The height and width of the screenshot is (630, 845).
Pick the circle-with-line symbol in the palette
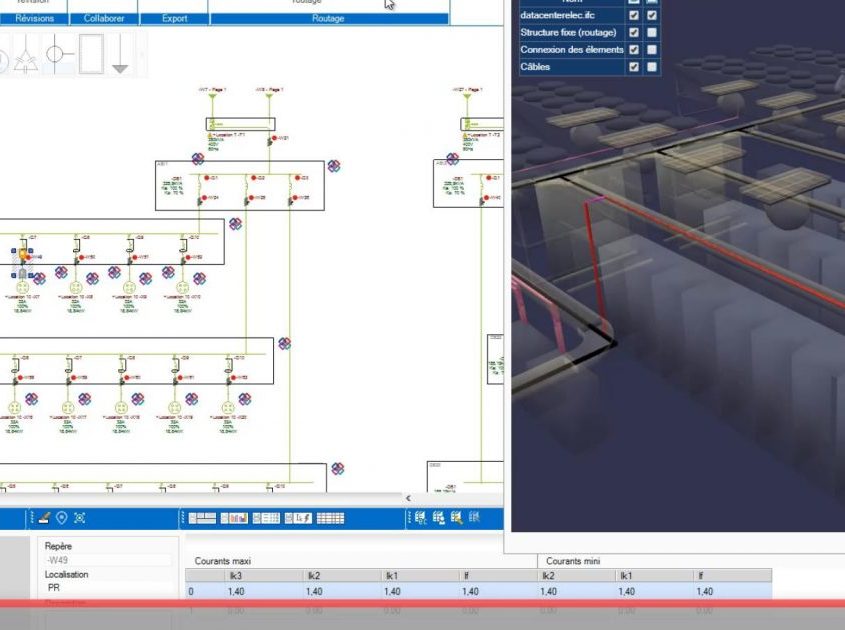point(58,54)
